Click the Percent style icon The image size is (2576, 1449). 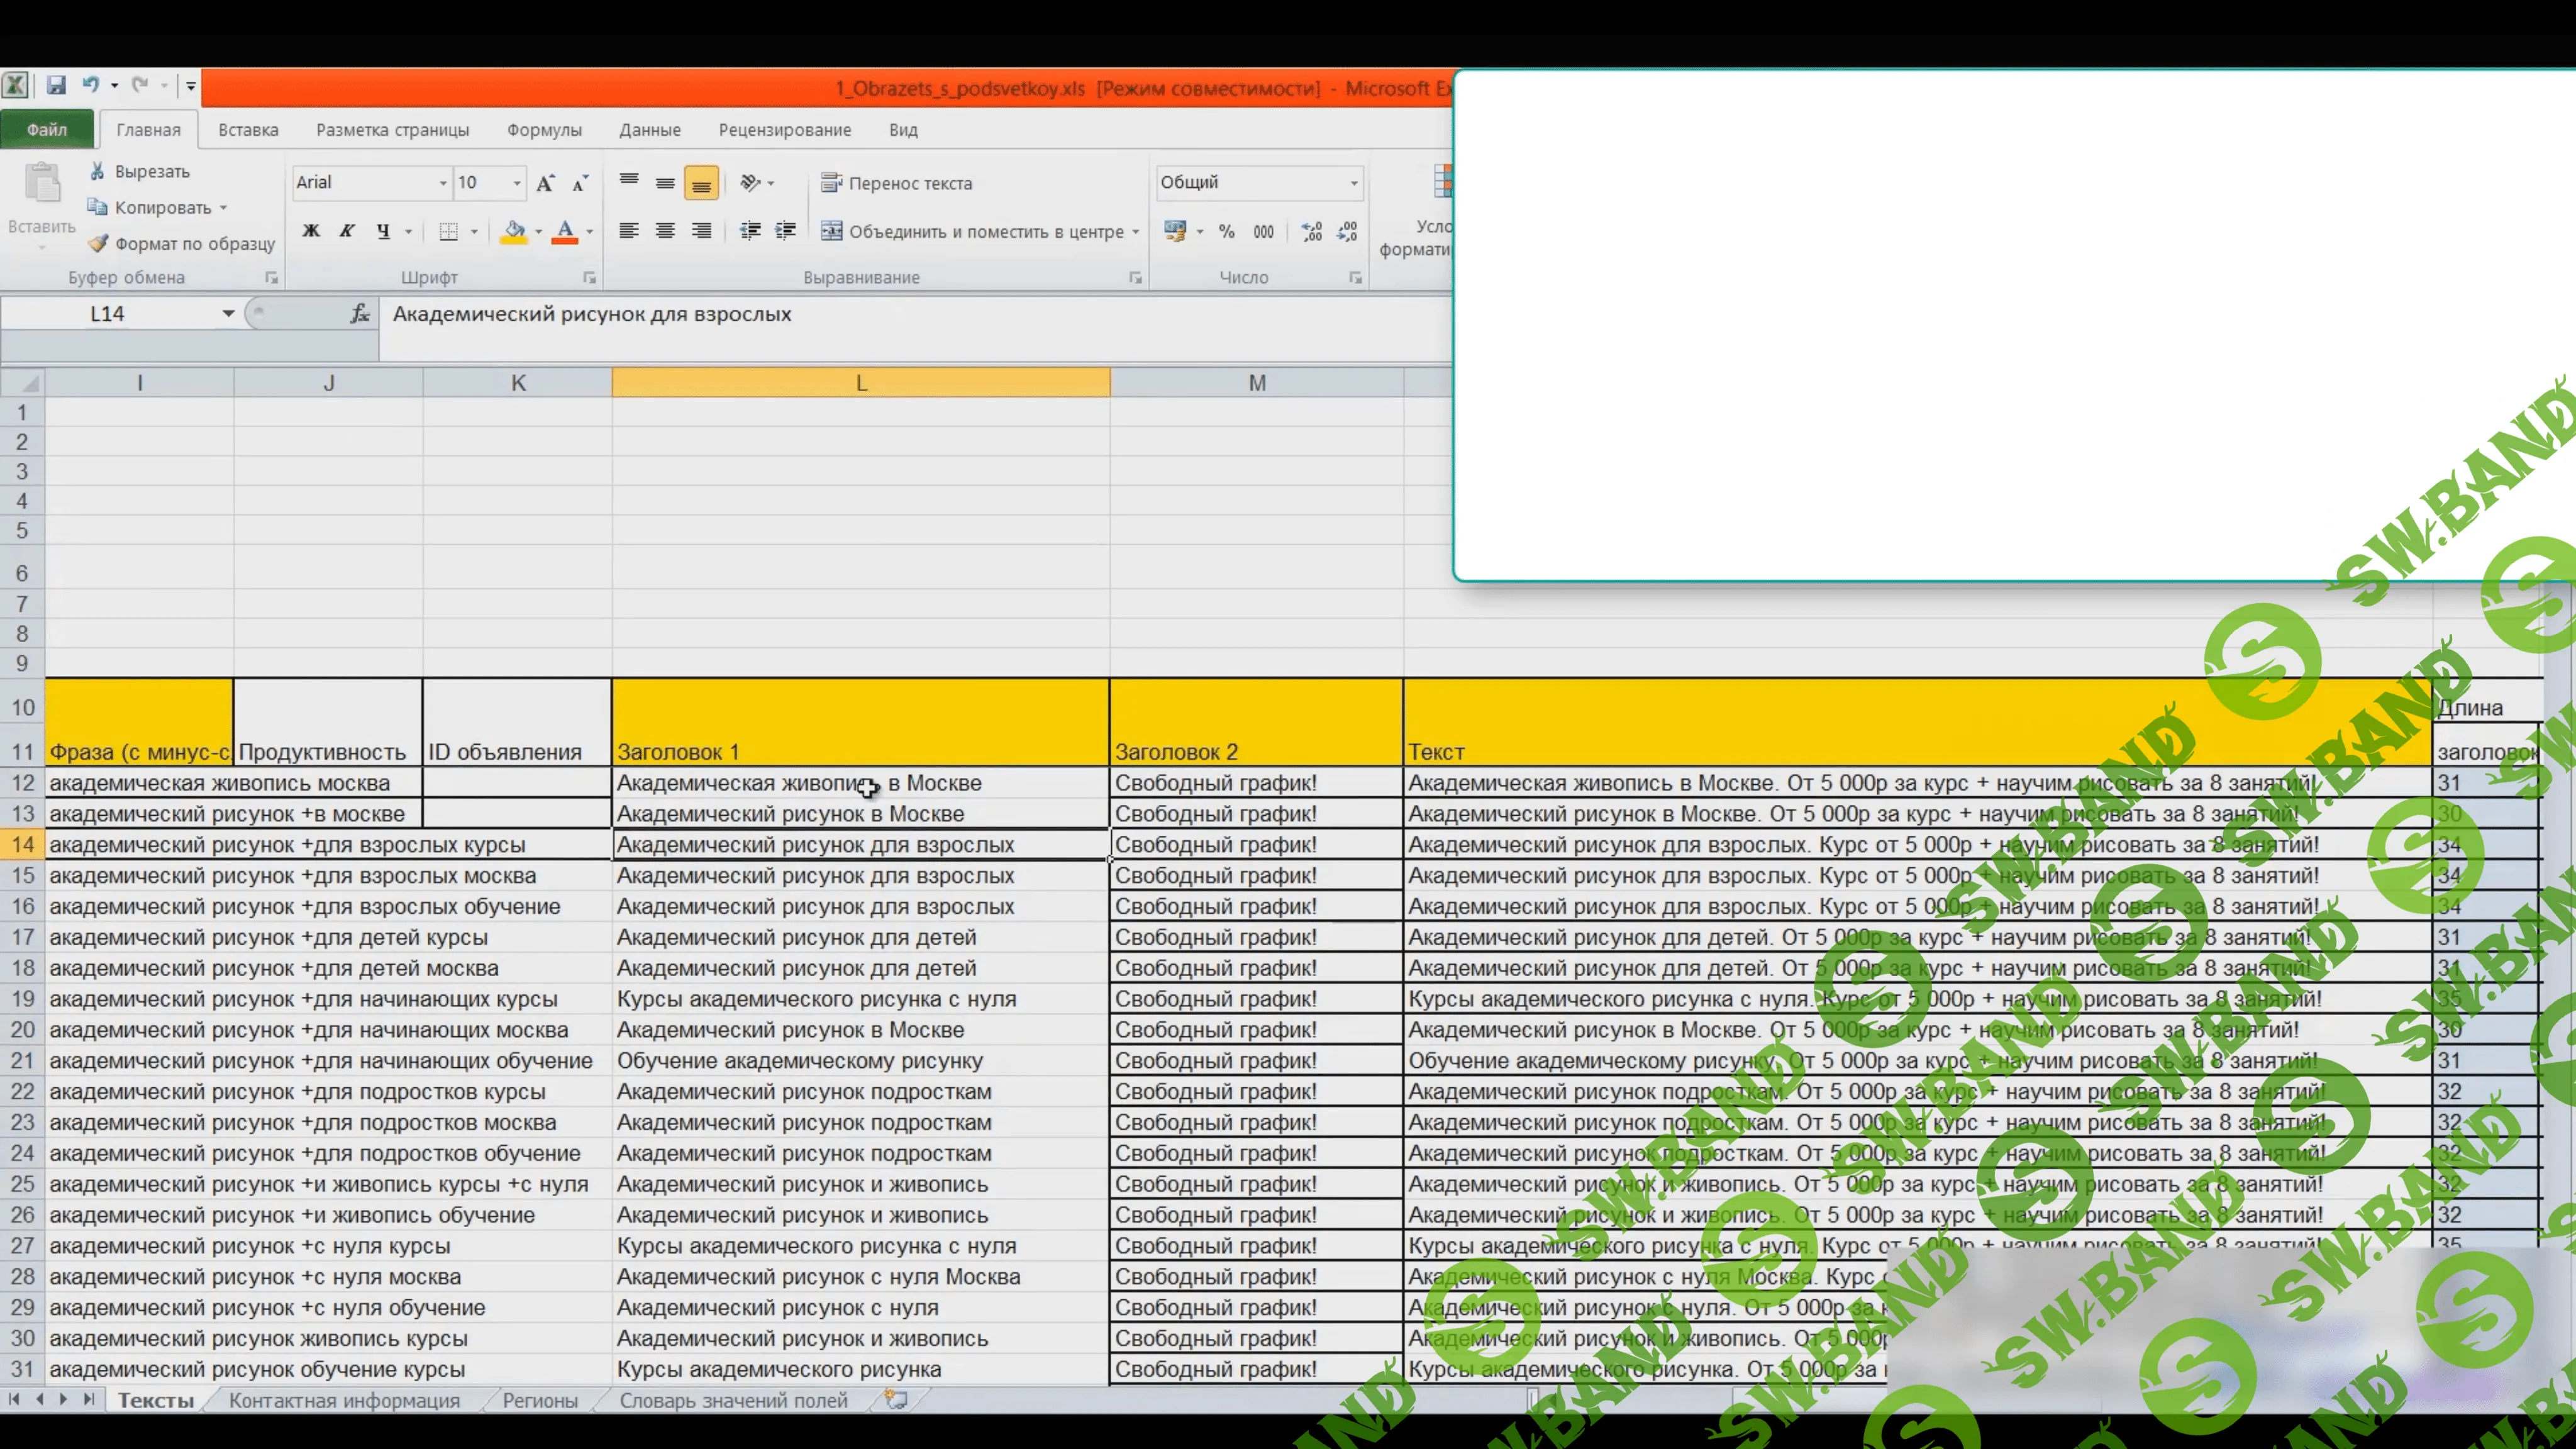[x=1226, y=232]
